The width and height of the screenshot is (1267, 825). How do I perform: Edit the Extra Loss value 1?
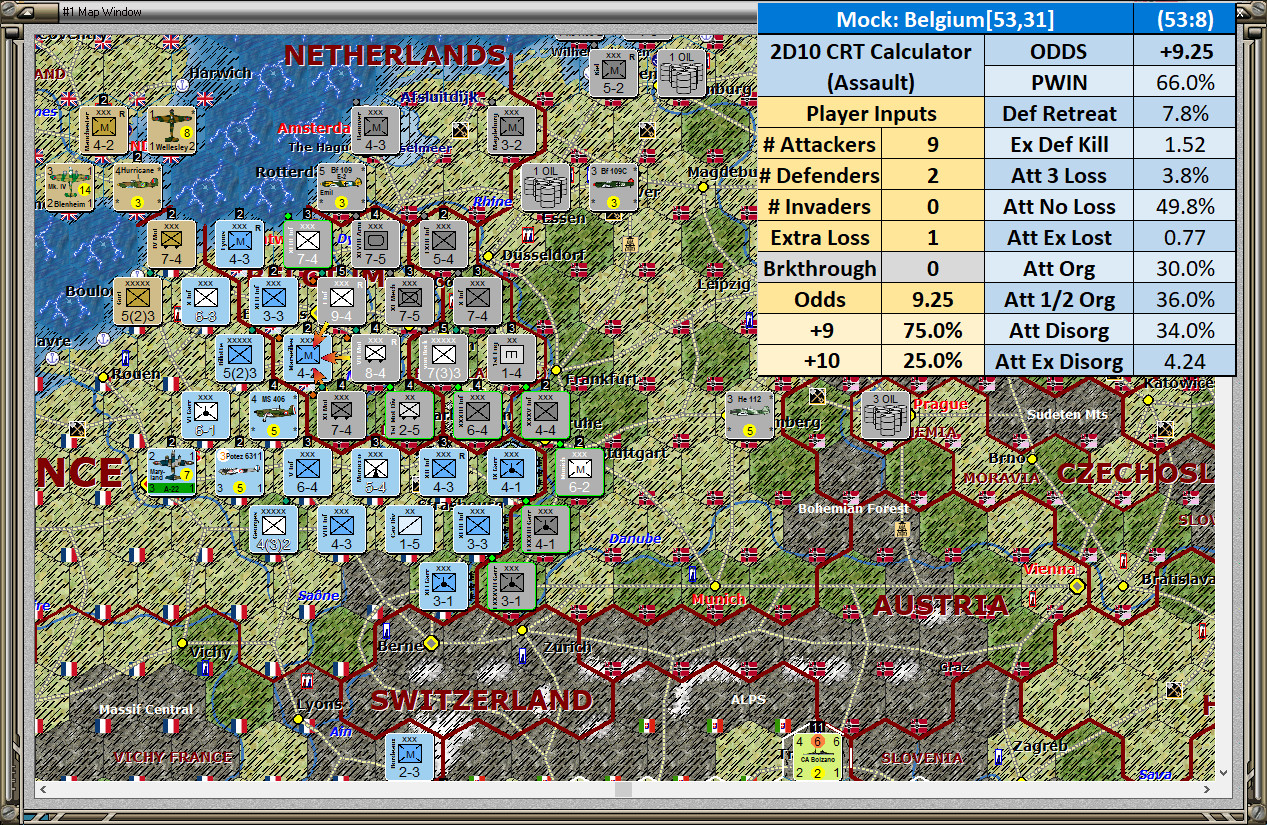click(x=933, y=238)
